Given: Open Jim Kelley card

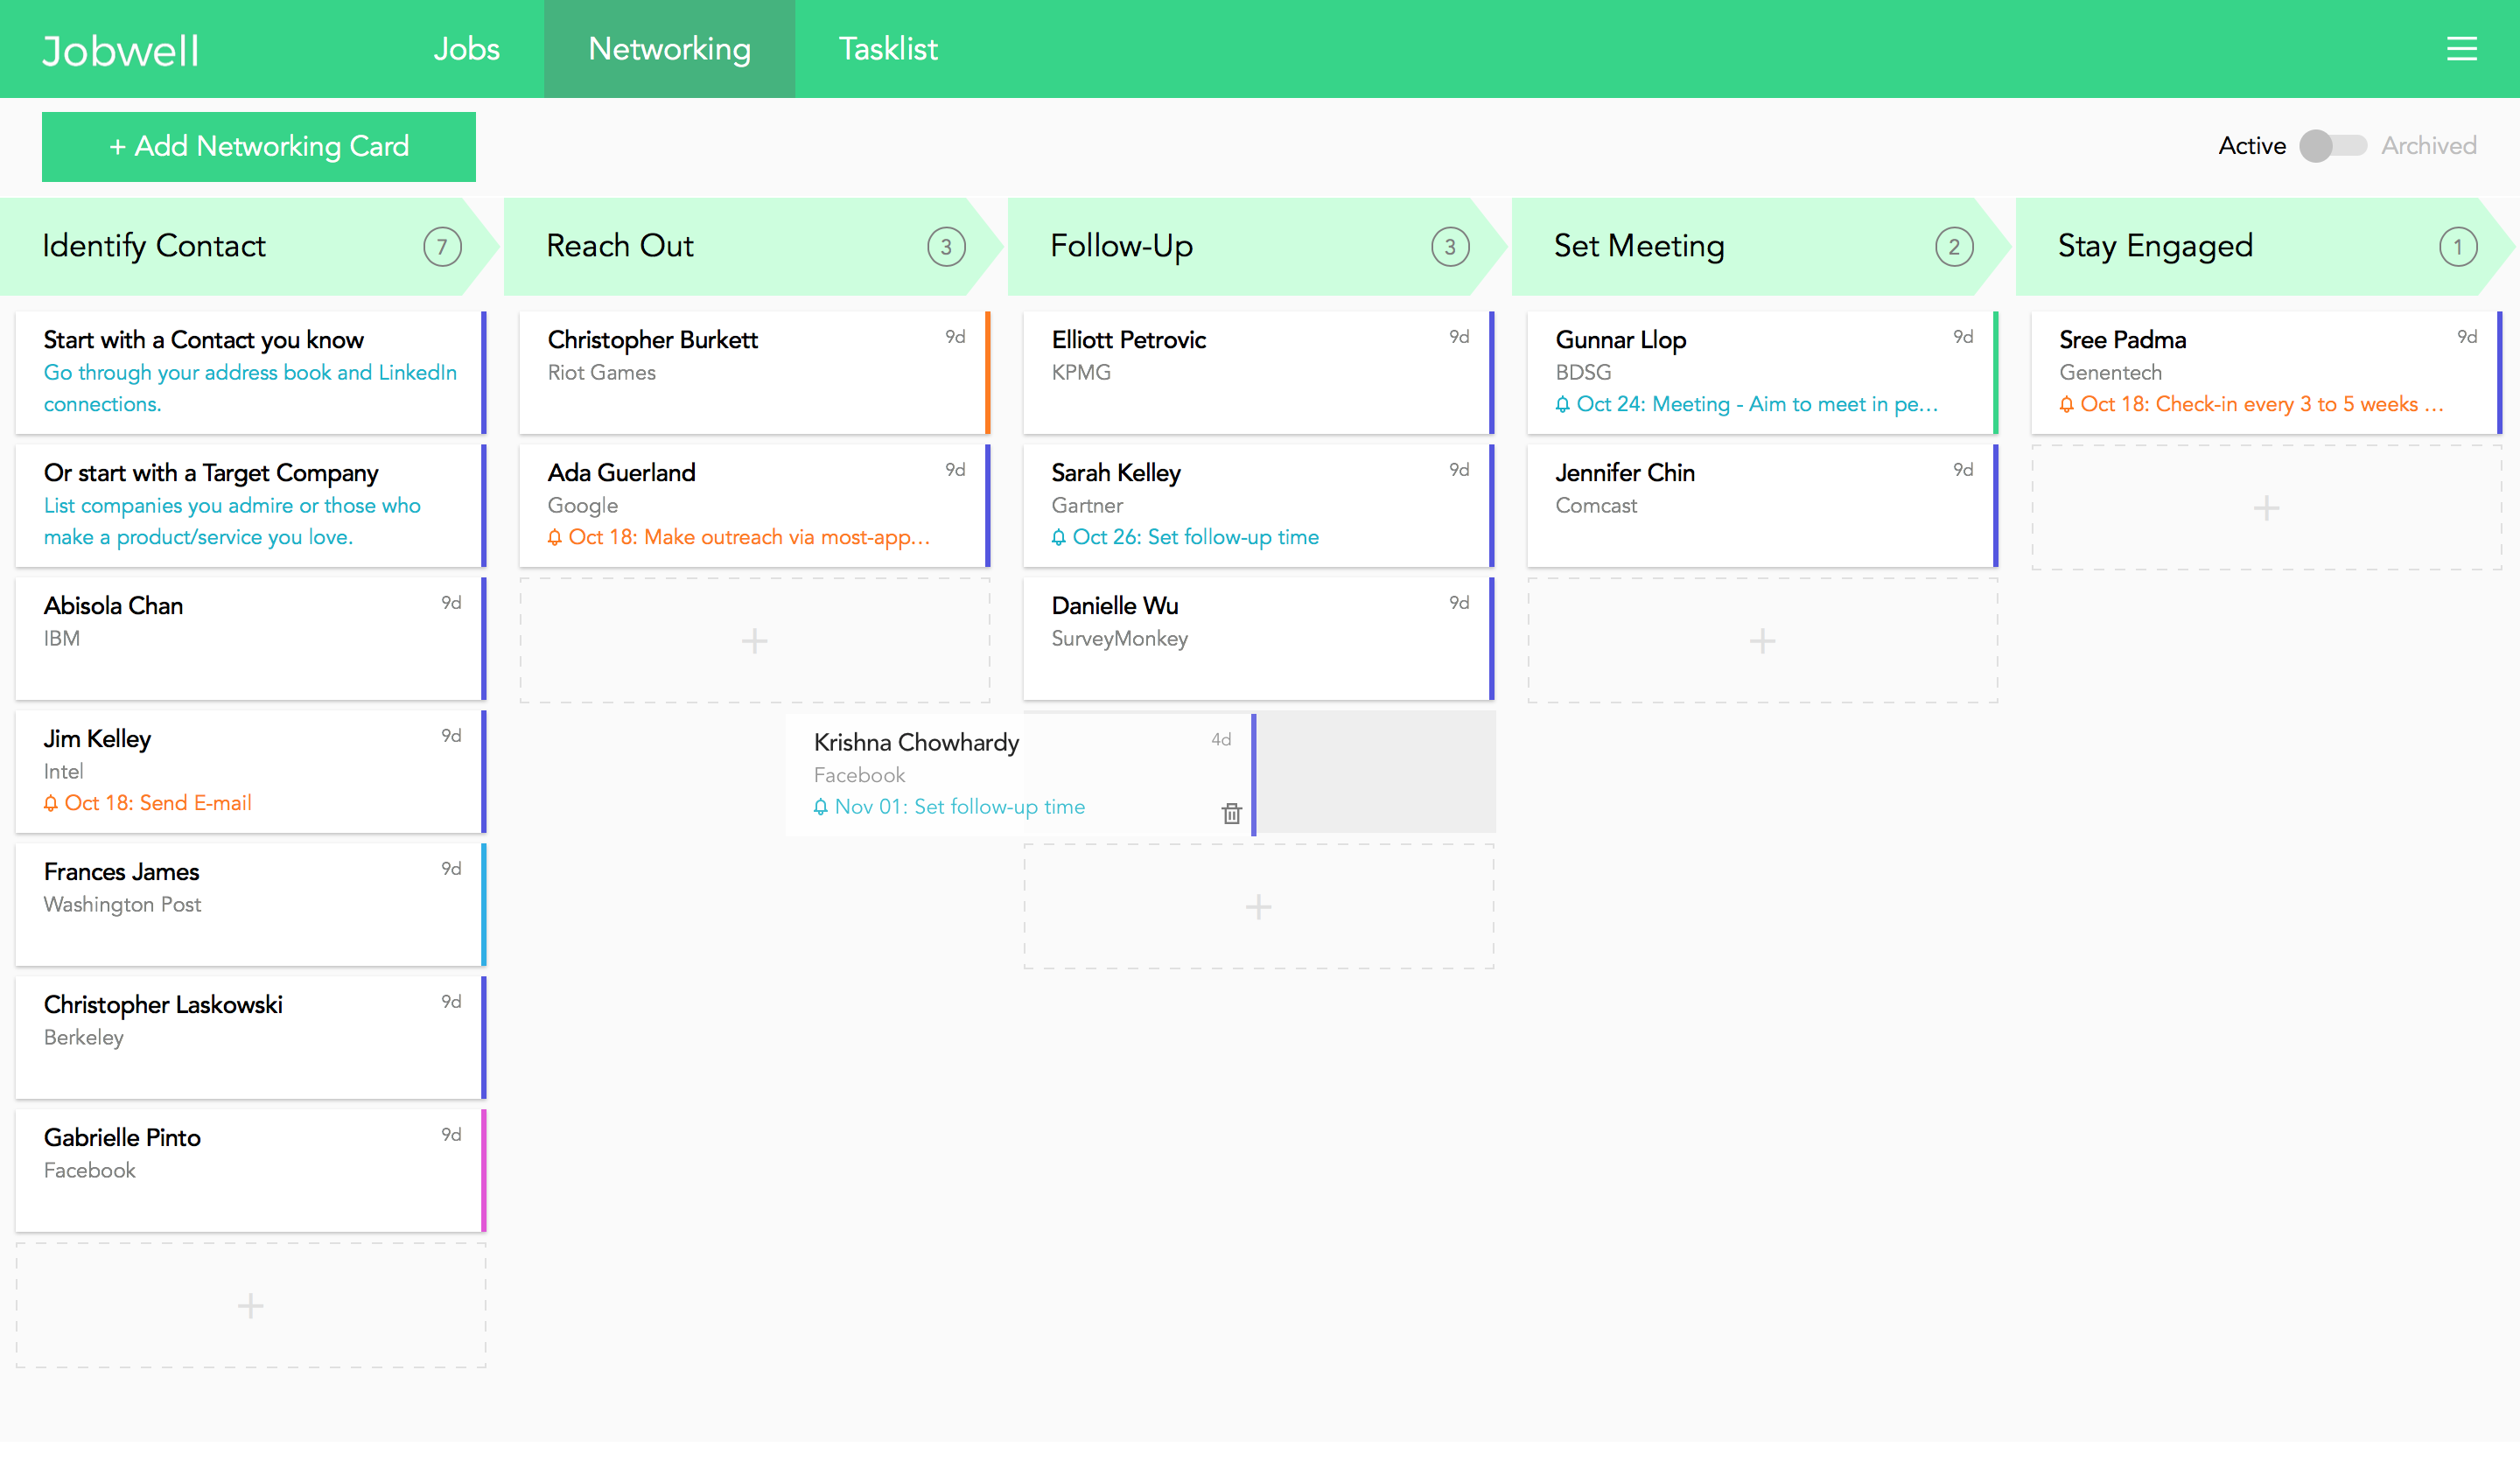Looking at the screenshot, I should (250, 771).
